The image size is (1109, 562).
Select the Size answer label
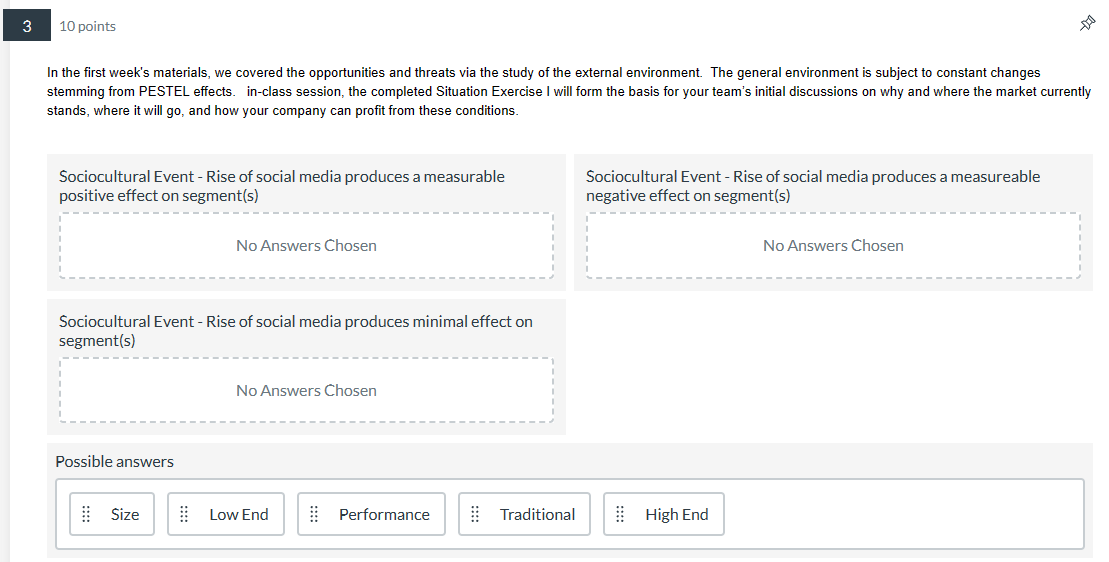click(125, 515)
